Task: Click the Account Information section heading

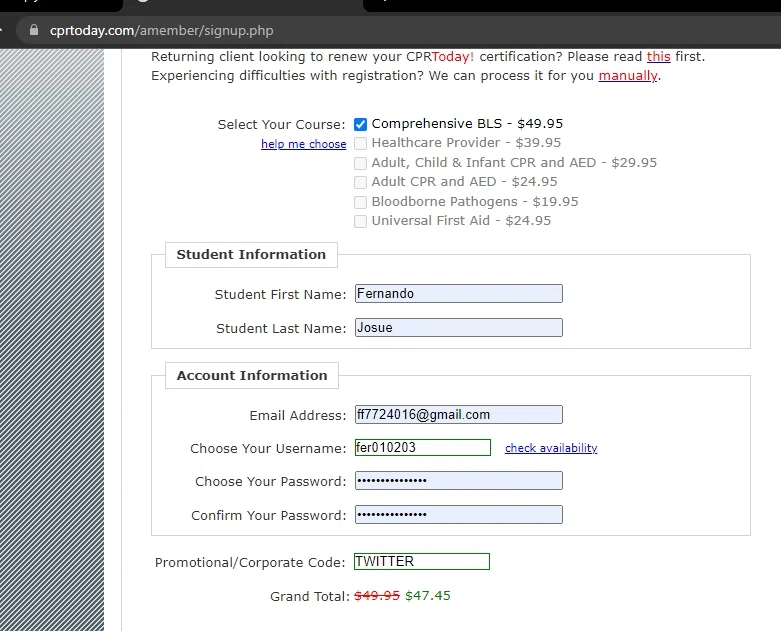Action: [x=252, y=376]
